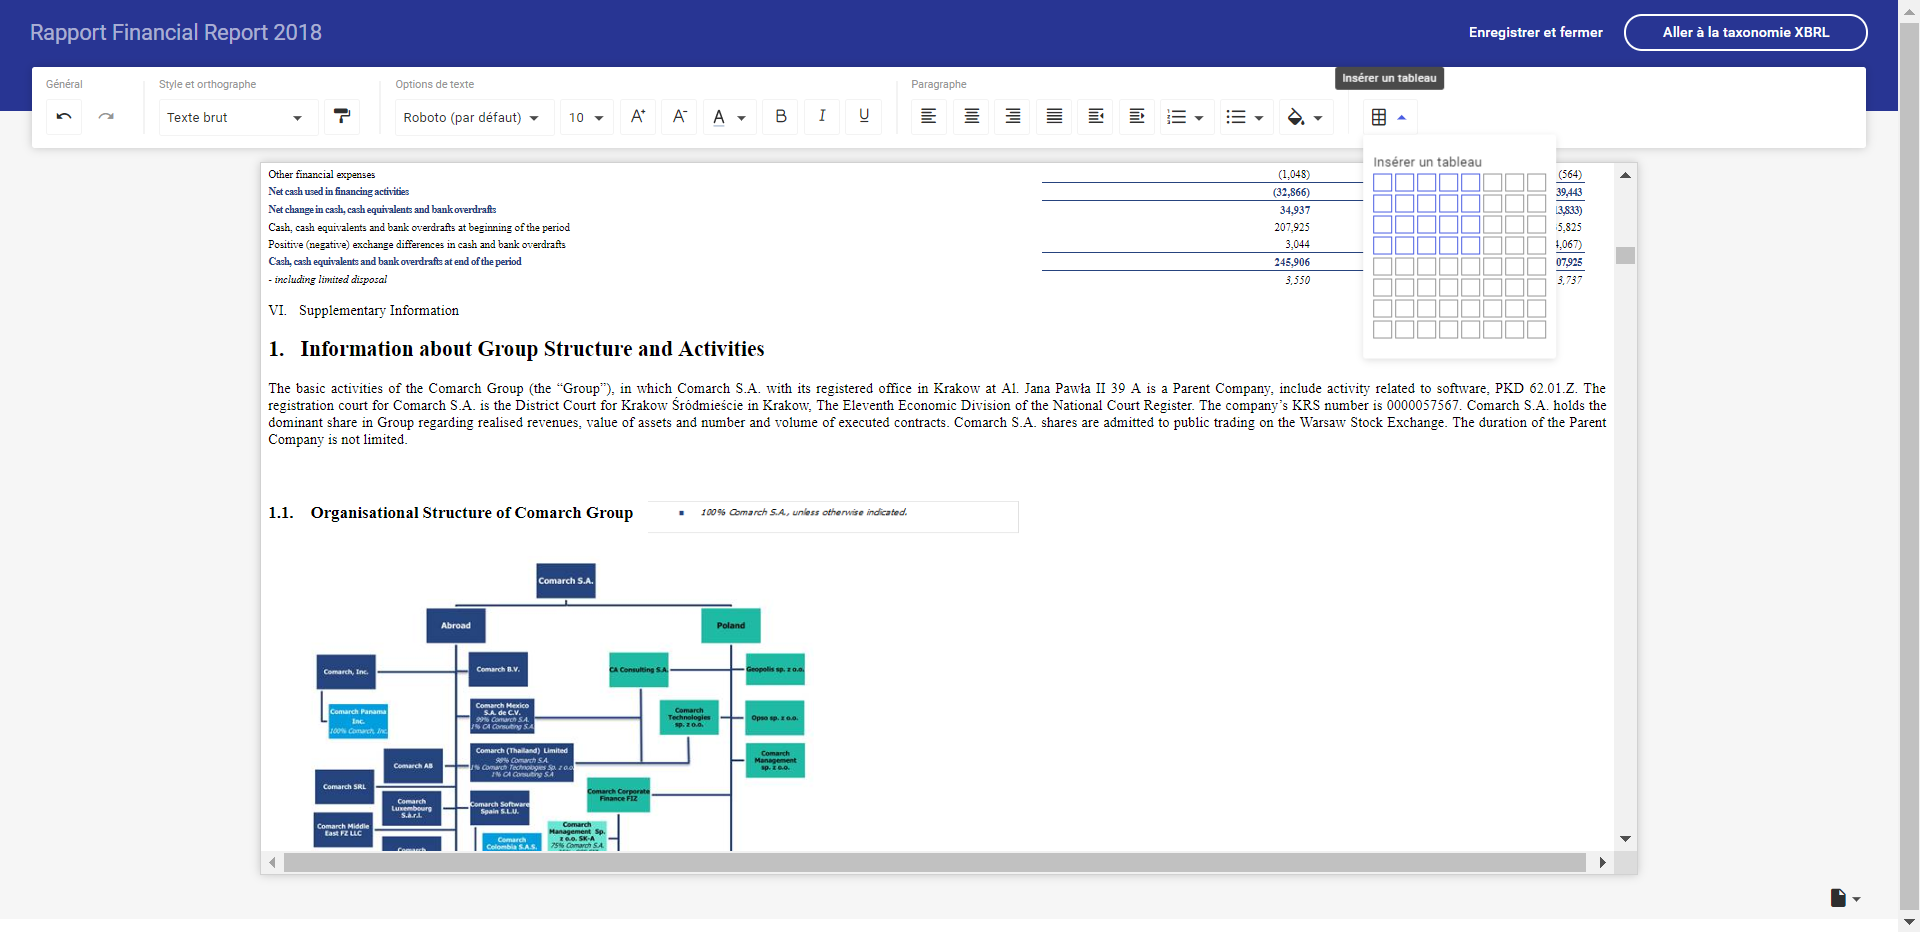
Task: Open the font size 10 dropdown
Action: (587, 117)
